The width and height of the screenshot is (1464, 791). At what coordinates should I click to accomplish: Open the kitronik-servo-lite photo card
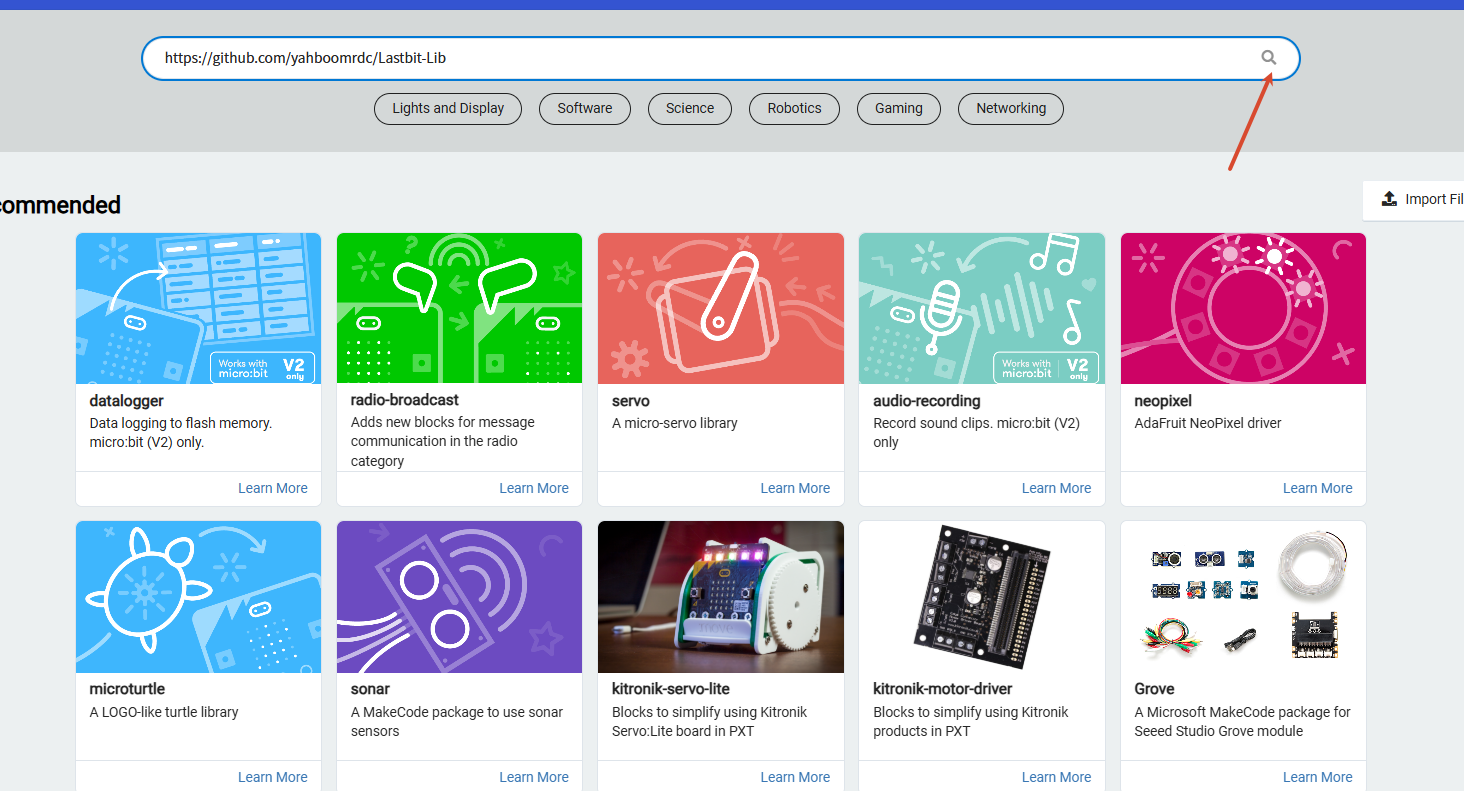click(721, 597)
